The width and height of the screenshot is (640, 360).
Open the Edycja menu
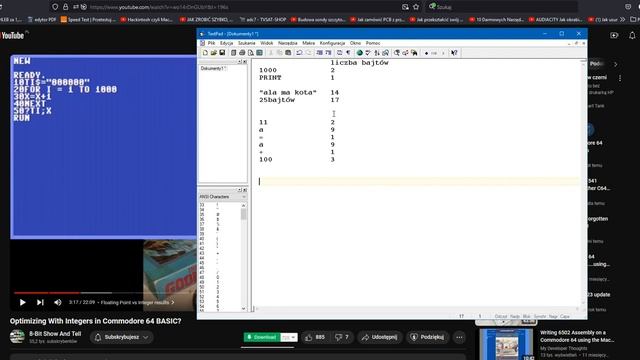pyautogui.click(x=227, y=43)
